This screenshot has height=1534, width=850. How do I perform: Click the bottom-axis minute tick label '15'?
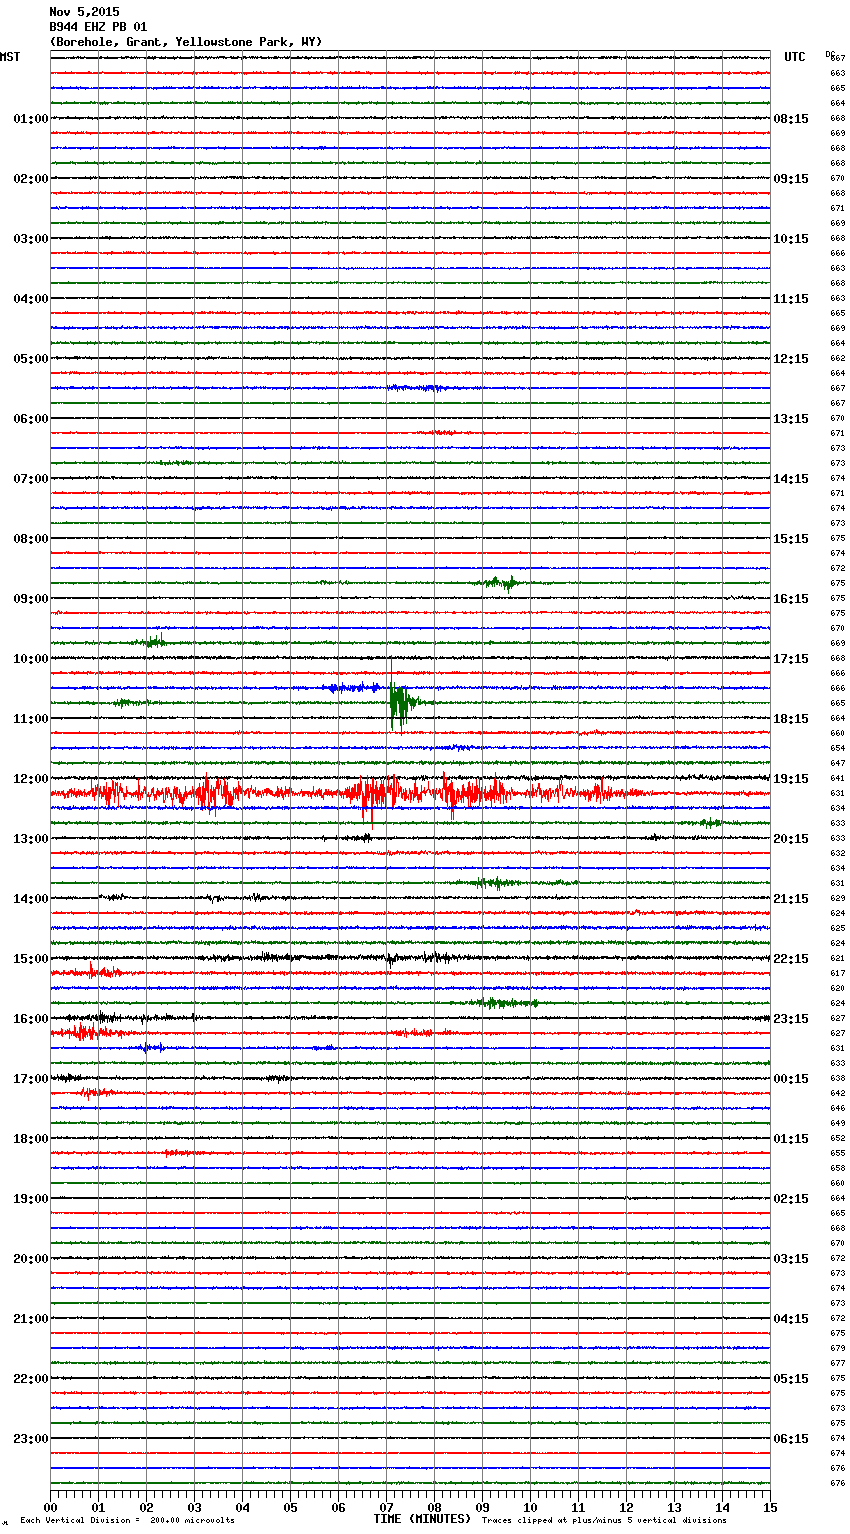point(770,1507)
